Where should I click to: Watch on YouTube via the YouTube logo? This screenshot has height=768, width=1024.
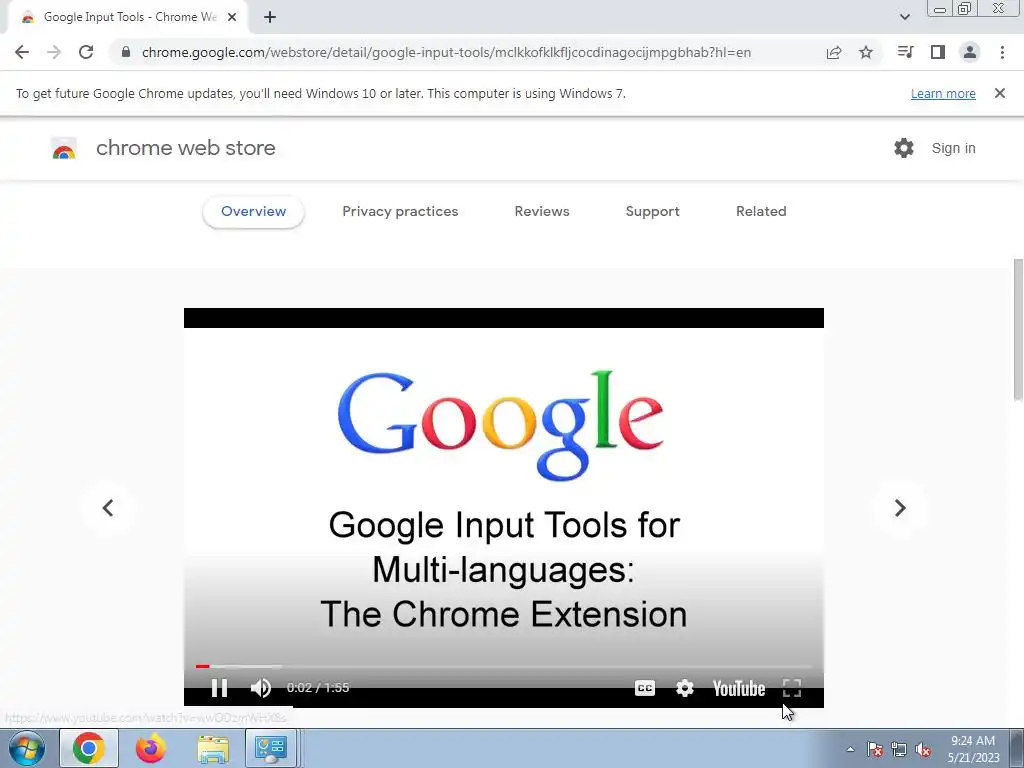coord(739,688)
